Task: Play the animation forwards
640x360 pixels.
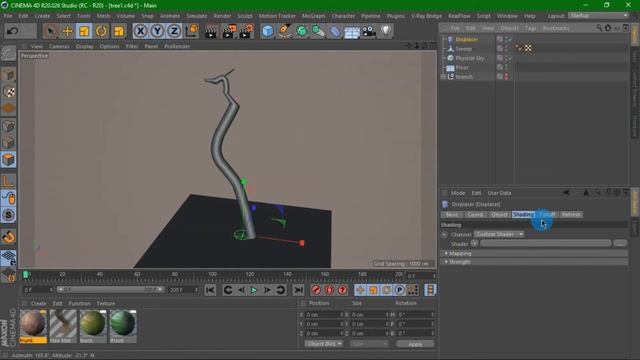Action: tap(254, 290)
